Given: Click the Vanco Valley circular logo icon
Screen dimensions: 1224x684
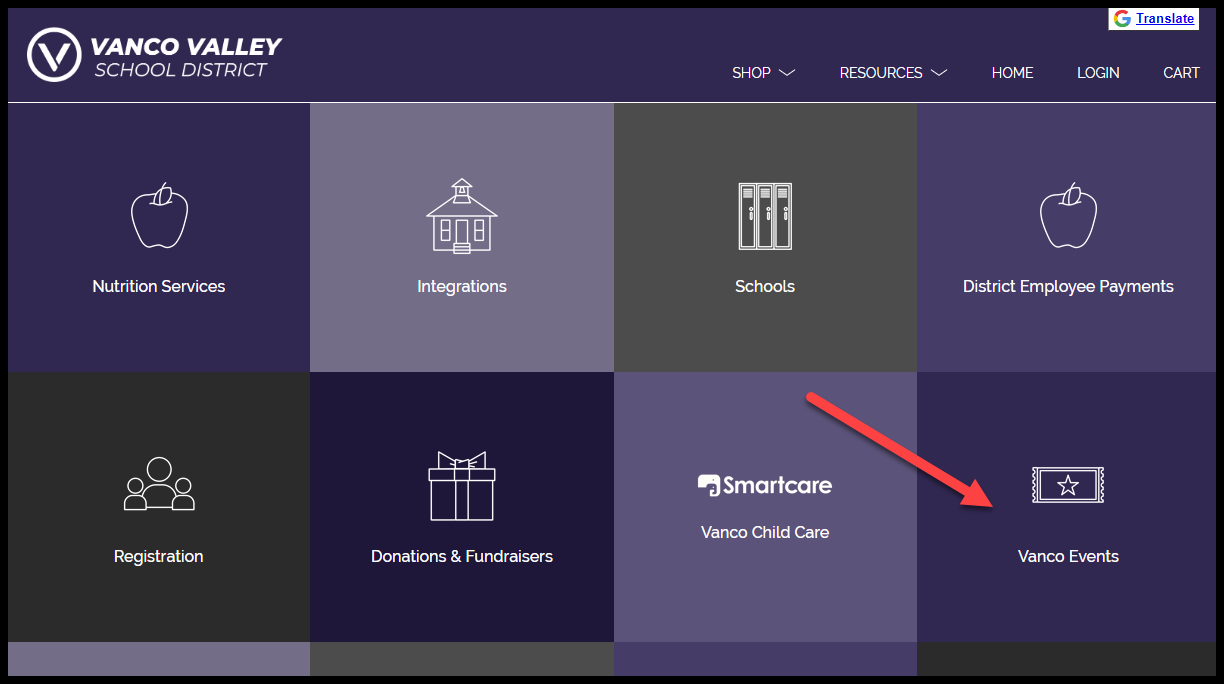Looking at the screenshot, I should coord(54,54).
